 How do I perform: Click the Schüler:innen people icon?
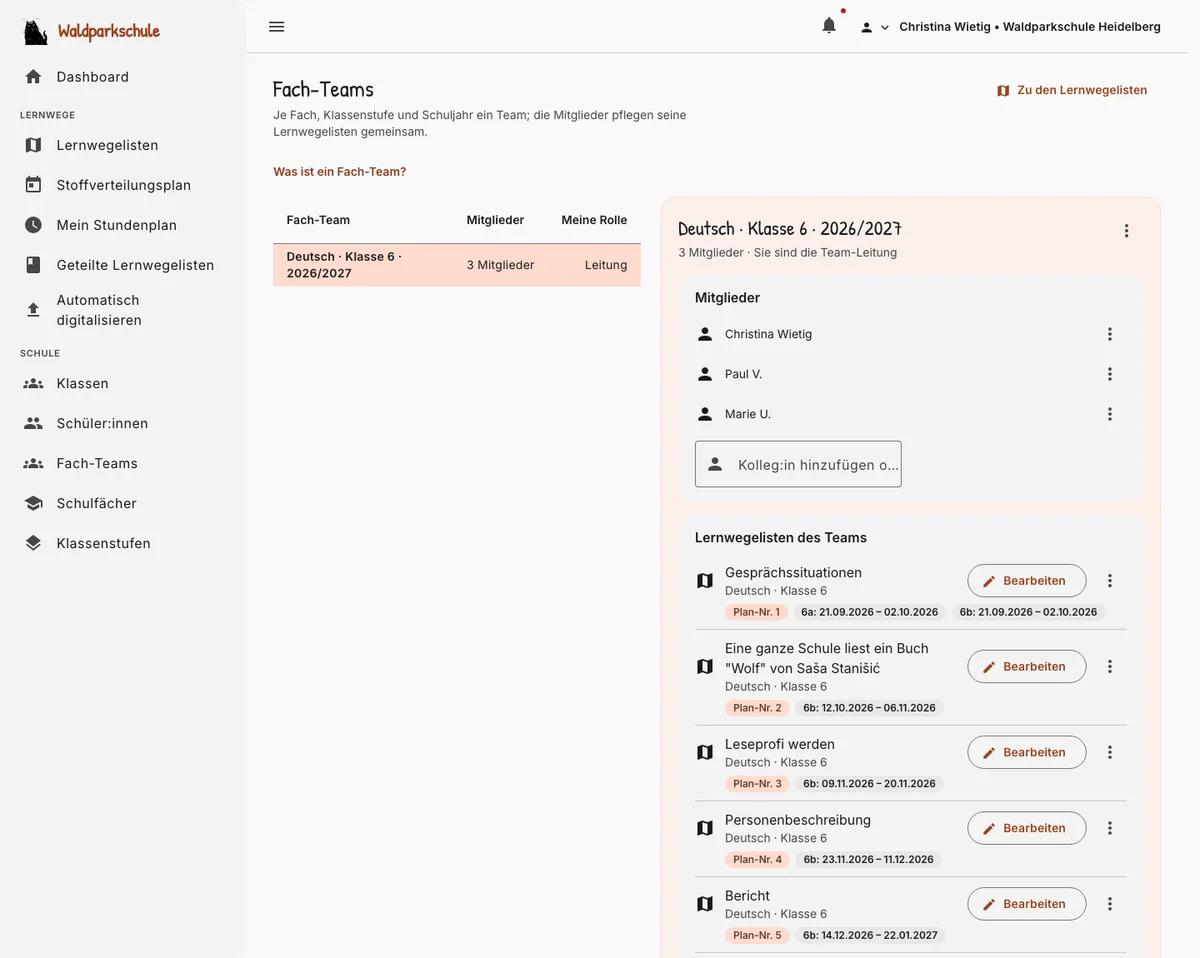click(x=33, y=423)
